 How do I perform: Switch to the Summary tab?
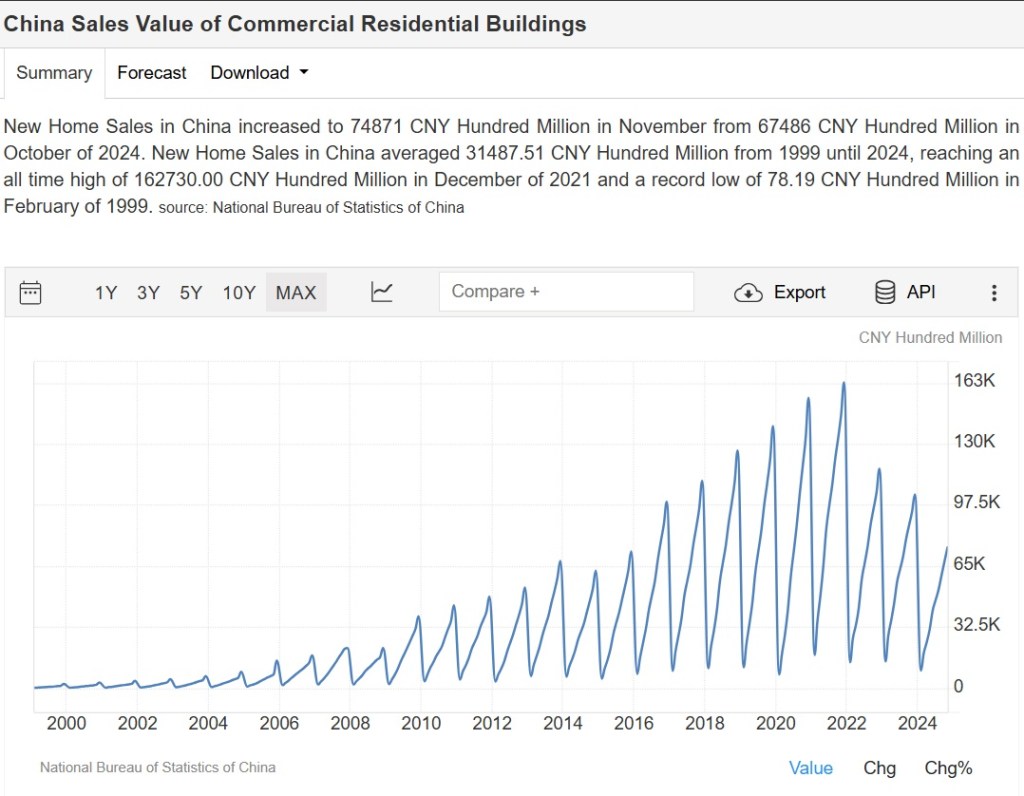pos(54,73)
